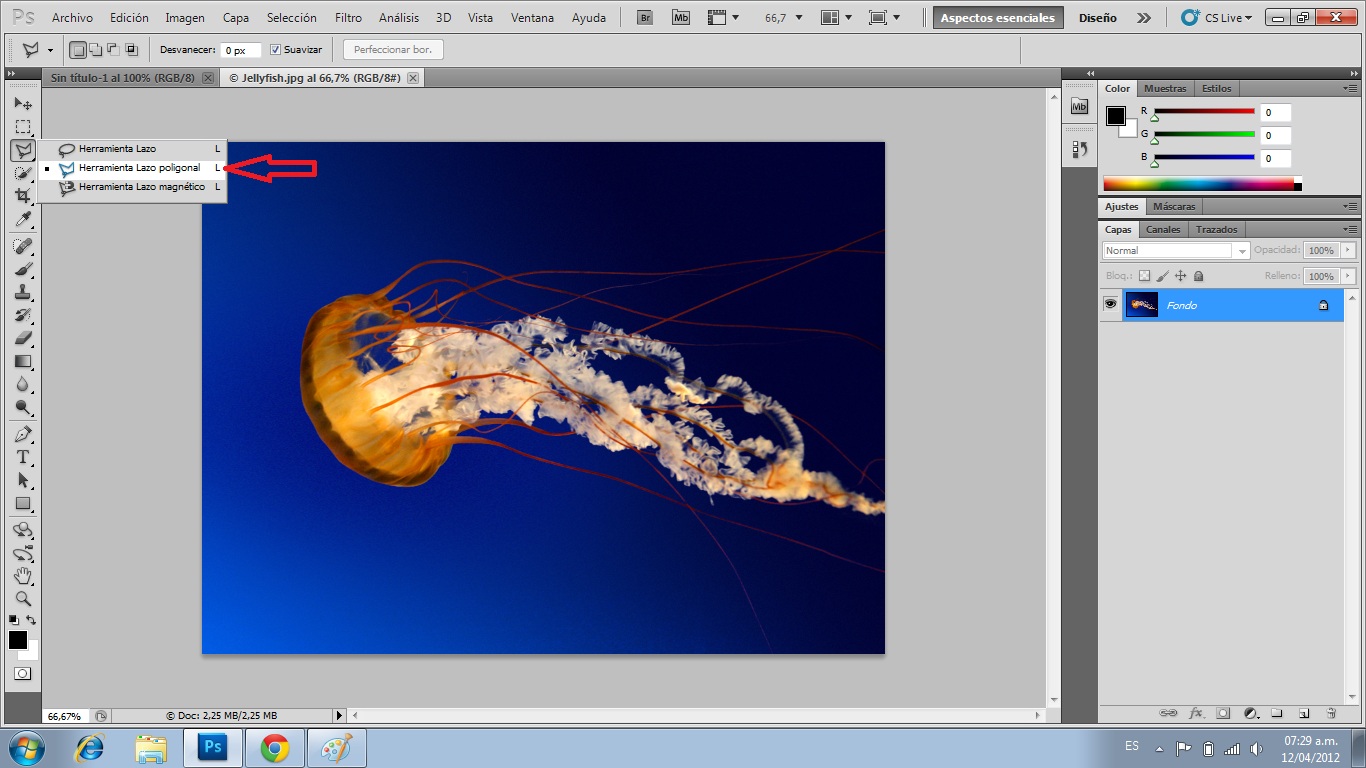Select the Pen tool

(22, 434)
